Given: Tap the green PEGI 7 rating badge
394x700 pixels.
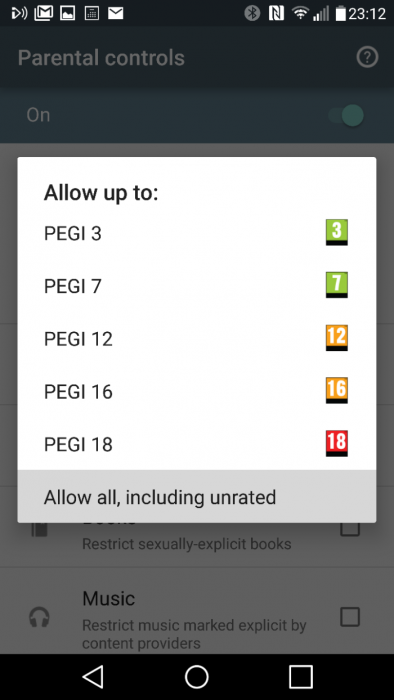Looking at the screenshot, I should click(336, 285).
